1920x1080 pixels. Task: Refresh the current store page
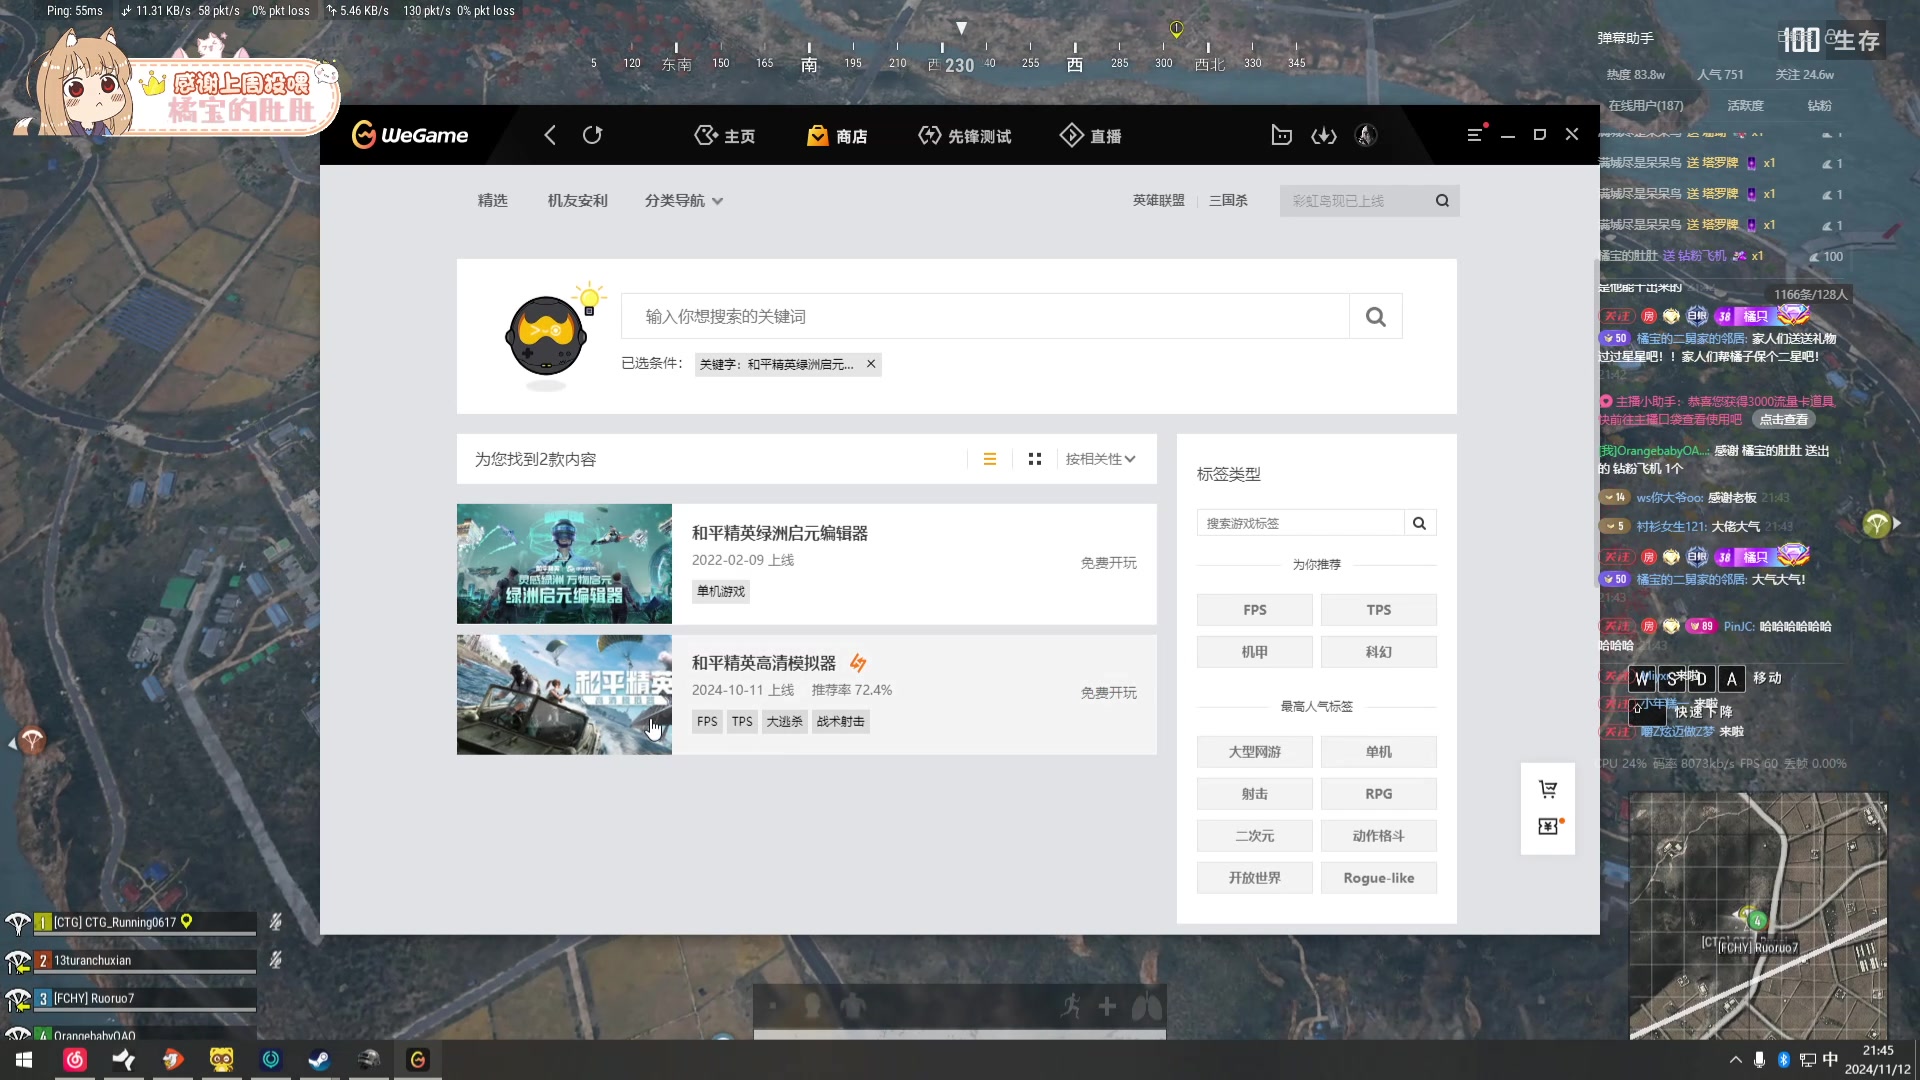(x=593, y=134)
